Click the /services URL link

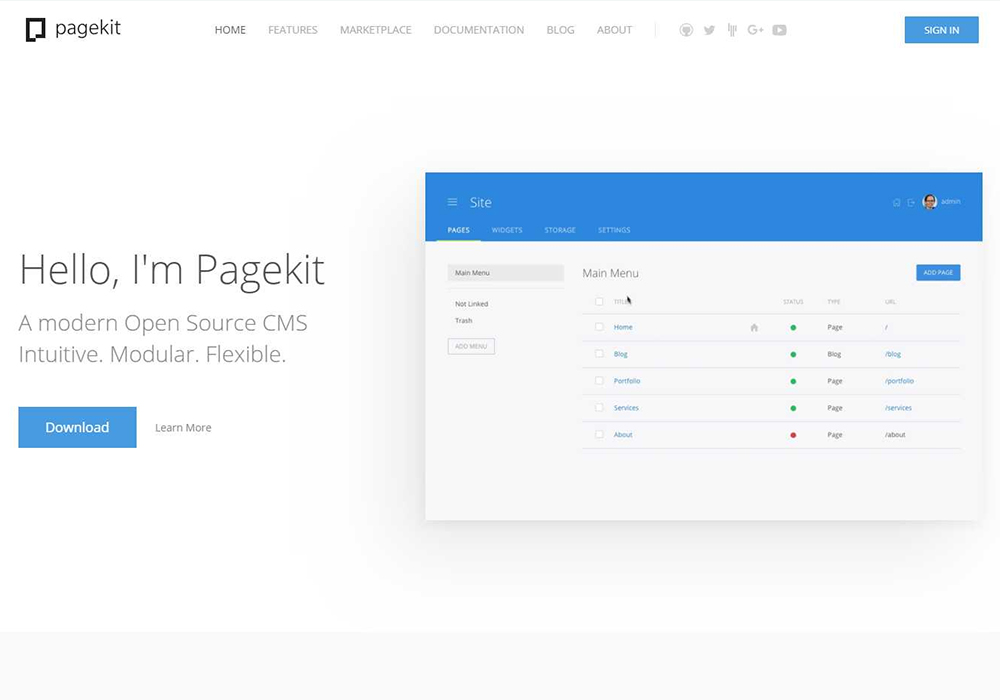(x=898, y=407)
